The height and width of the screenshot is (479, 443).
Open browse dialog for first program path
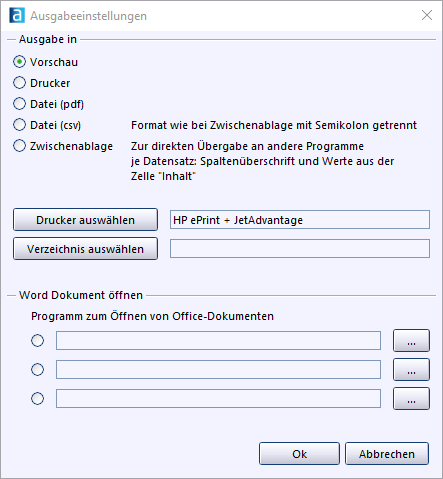pyautogui.click(x=411, y=341)
